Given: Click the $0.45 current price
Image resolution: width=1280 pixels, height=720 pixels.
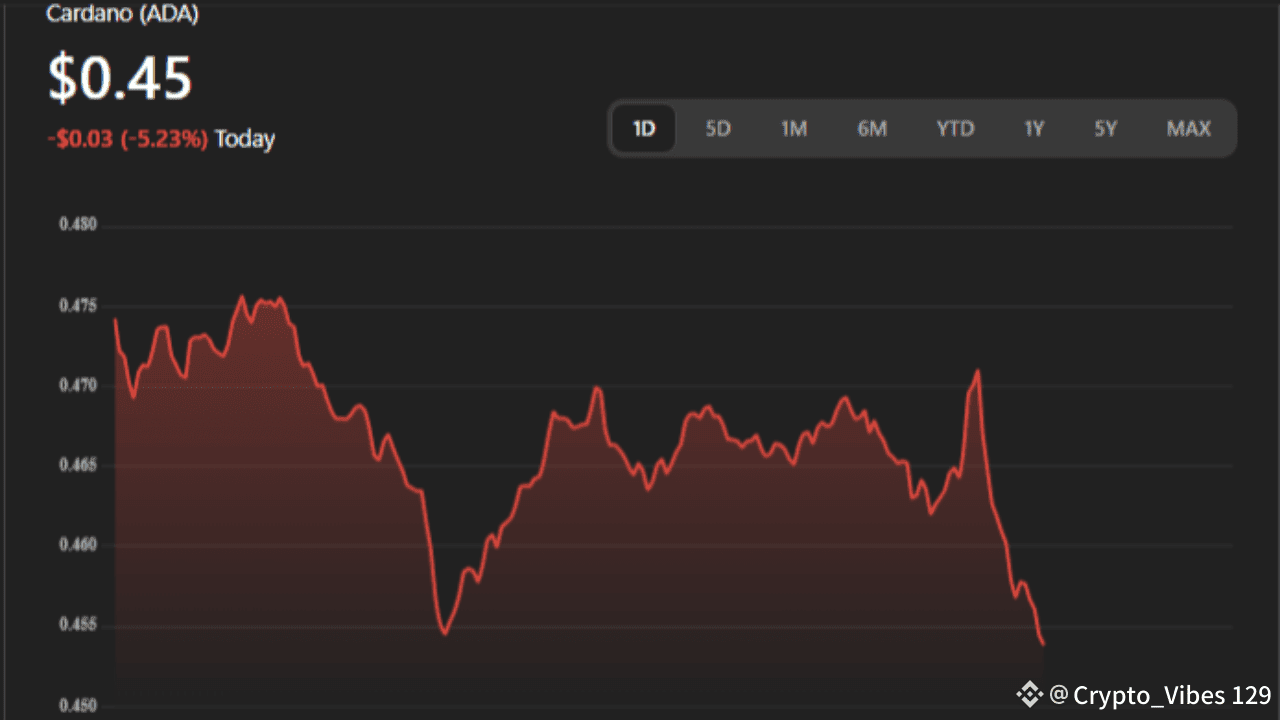Looking at the screenshot, I should click(x=119, y=76).
